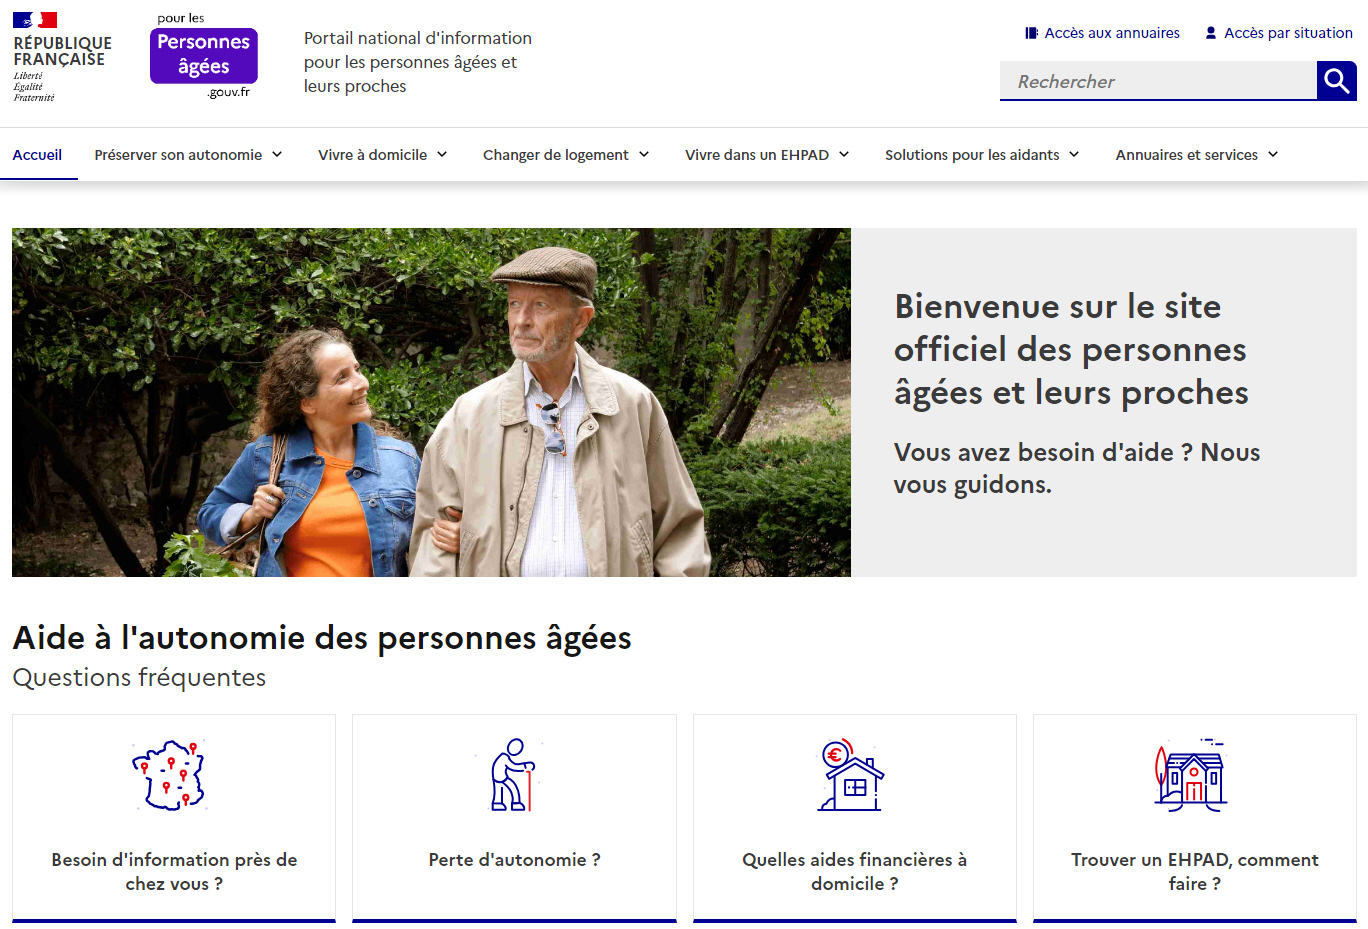1368x929 pixels.
Task: Click into the Rechercher search field
Action: (x=1158, y=81)
